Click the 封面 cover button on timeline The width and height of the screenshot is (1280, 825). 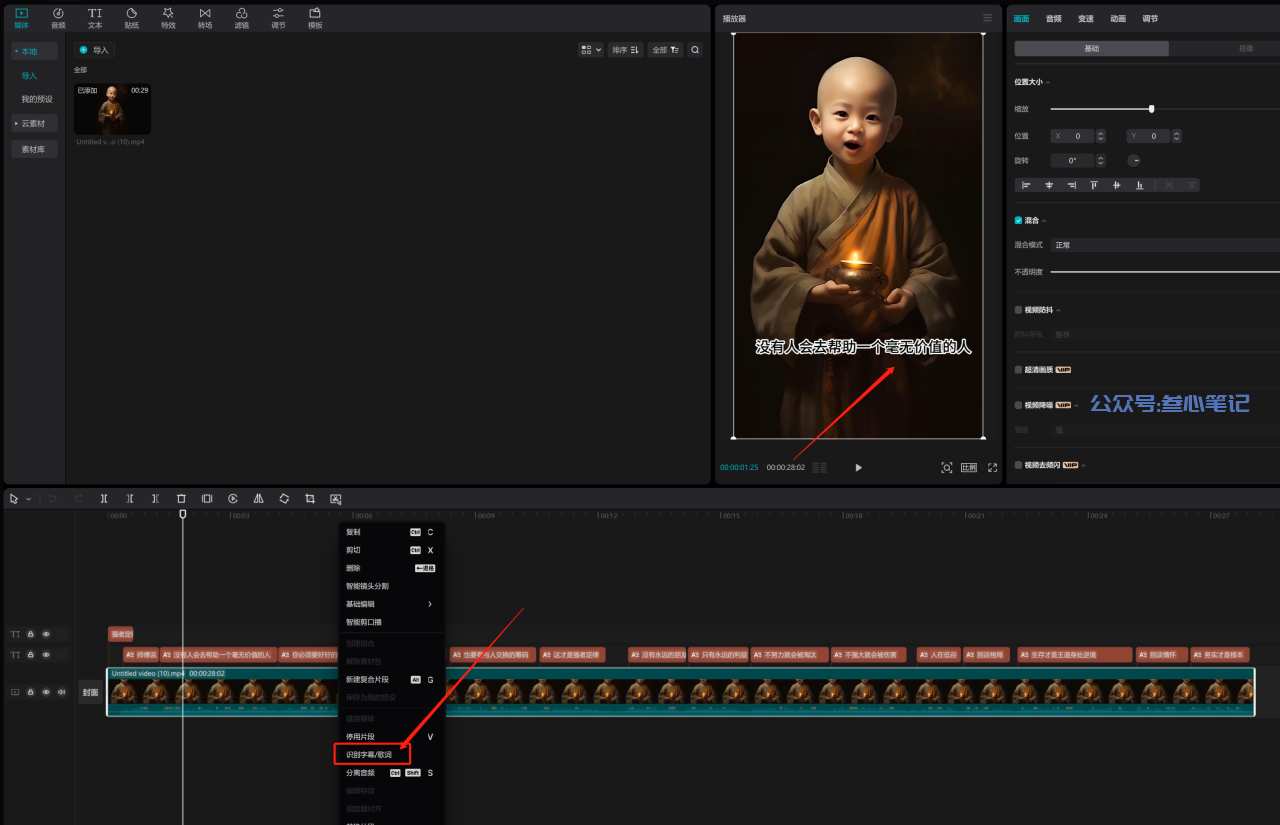(x=91, y=692)
